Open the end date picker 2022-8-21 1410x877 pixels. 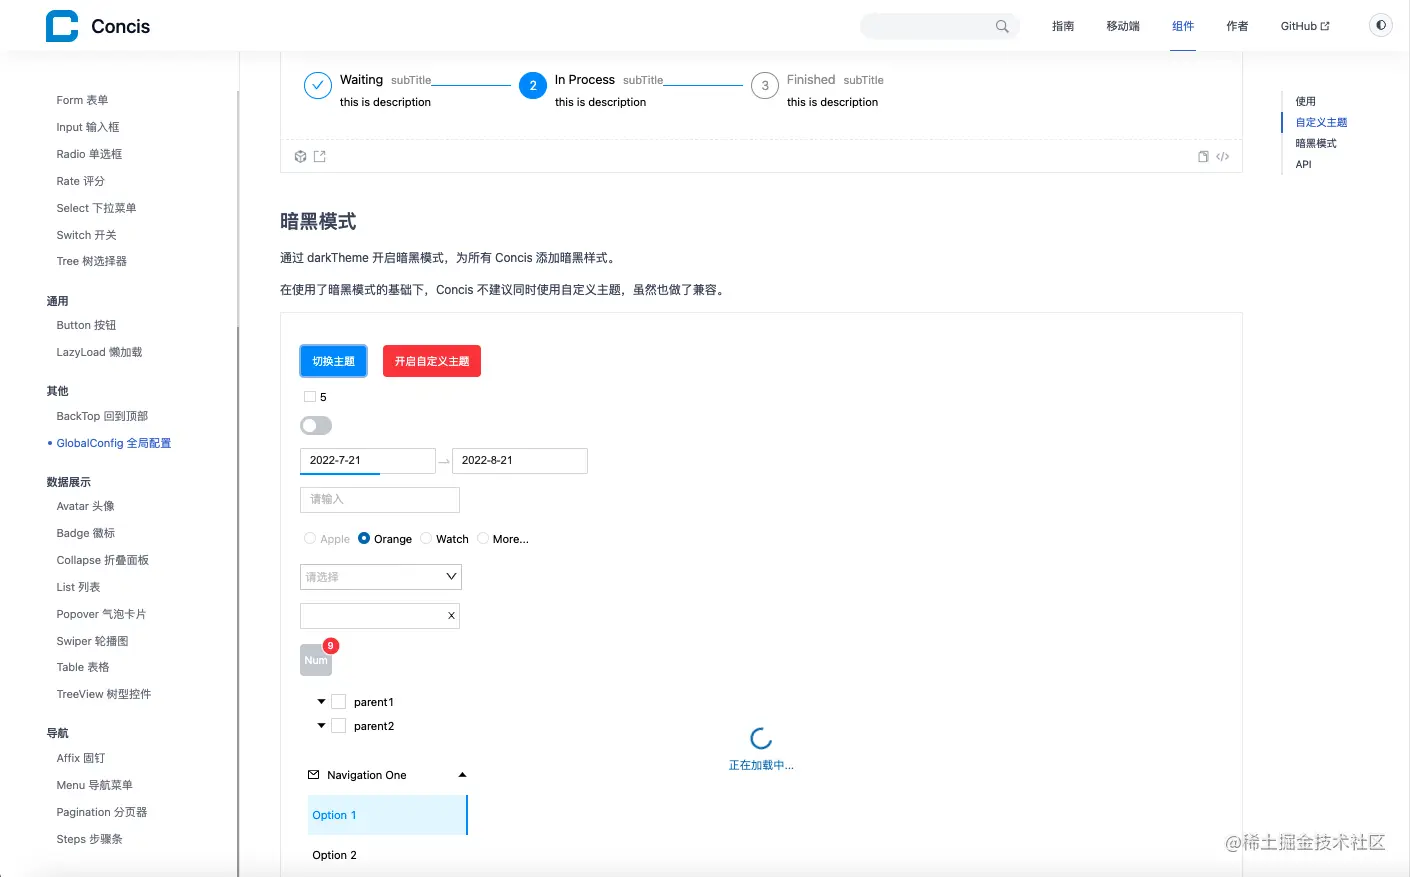point(520,461)
